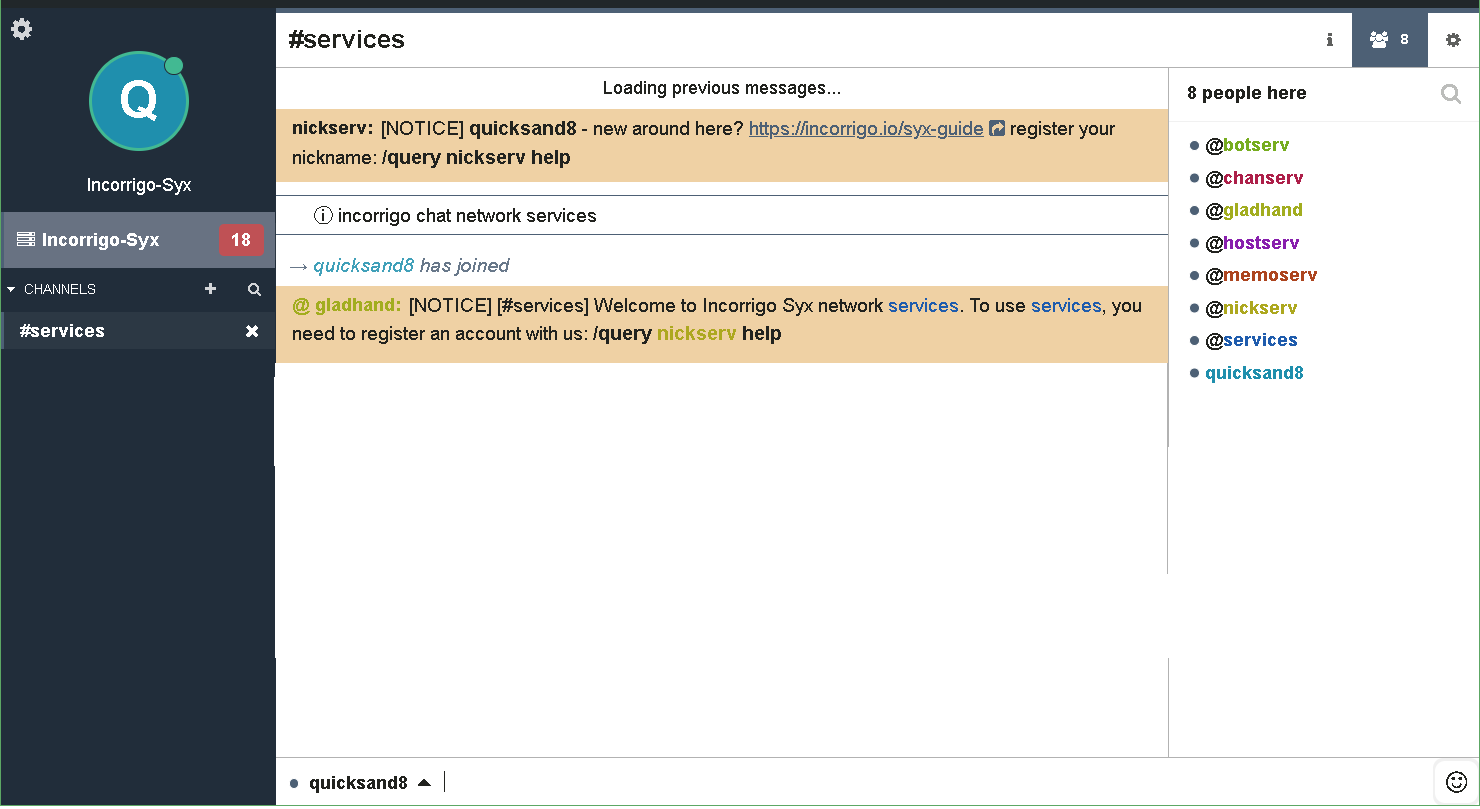The height and width of the screenshot is (809, 1480).
Task: Select the Incorrigo-Syx network entry
Action: 100,240
